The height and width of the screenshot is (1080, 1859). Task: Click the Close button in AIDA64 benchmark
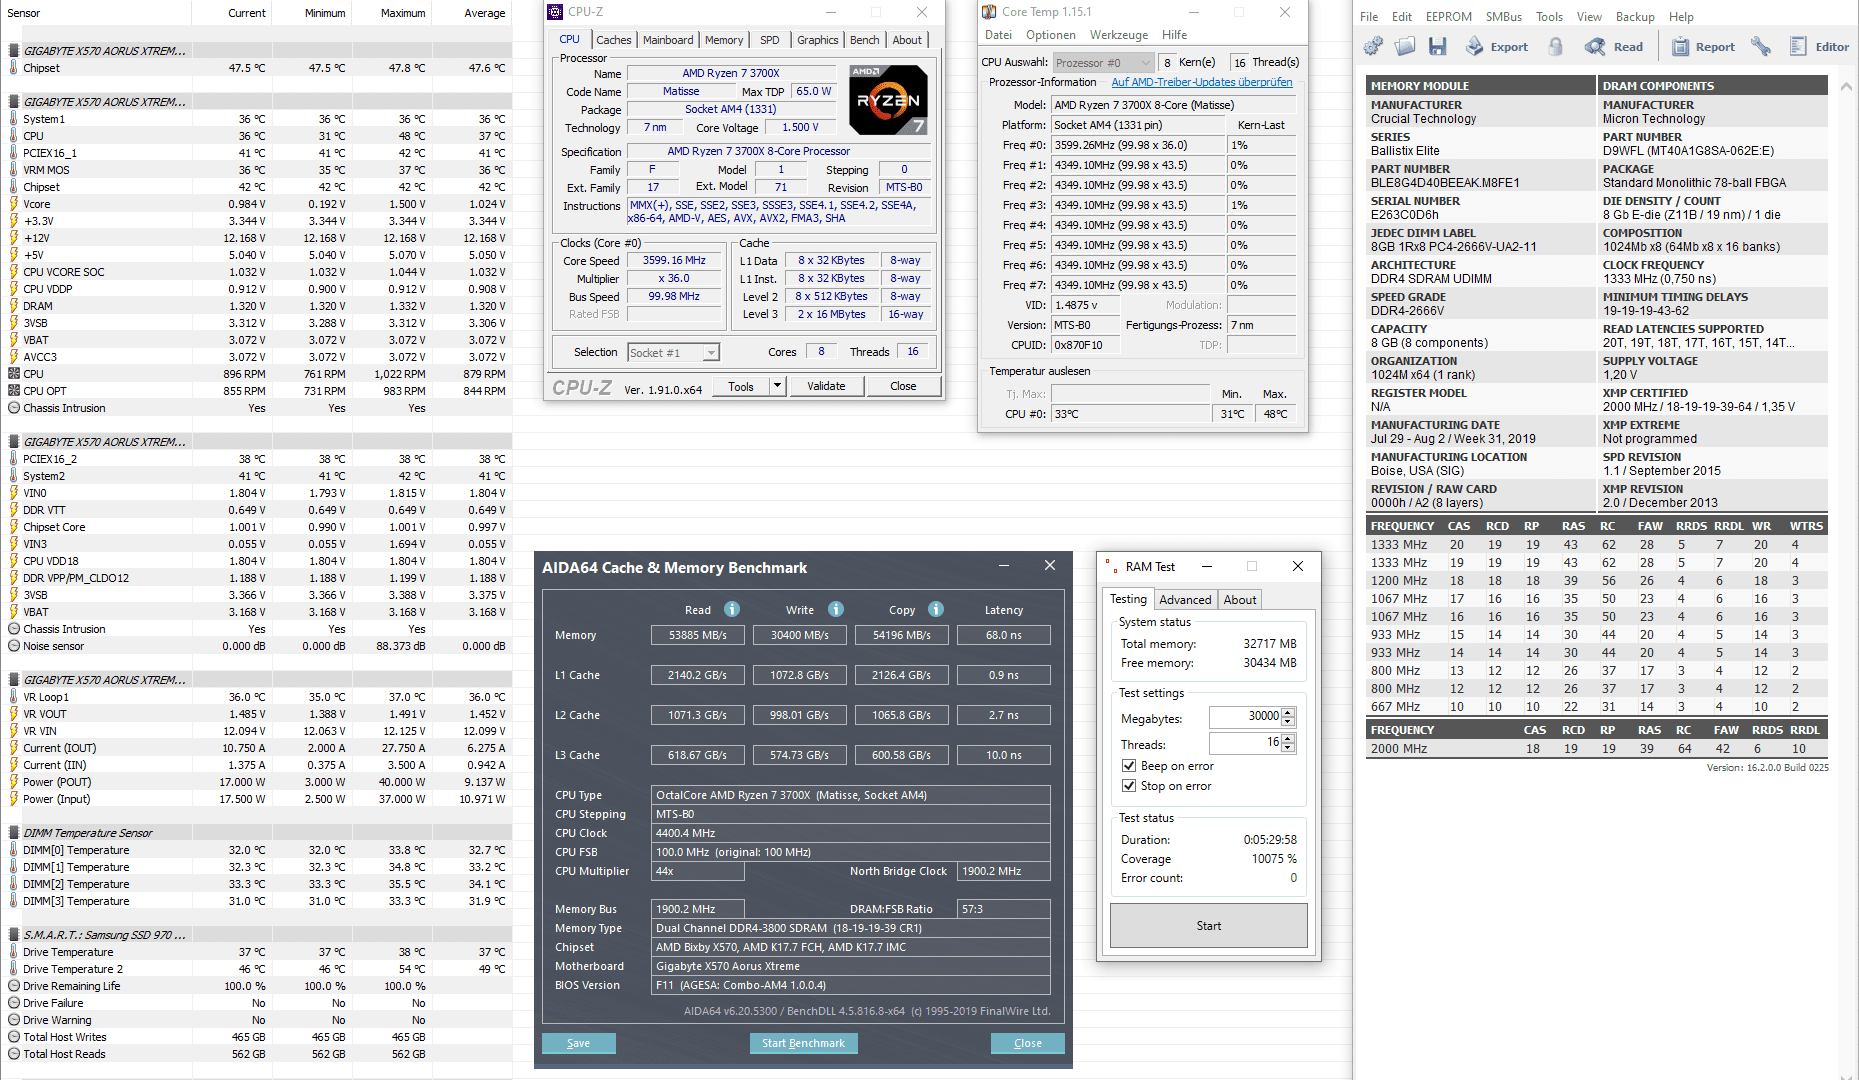1027,1043
